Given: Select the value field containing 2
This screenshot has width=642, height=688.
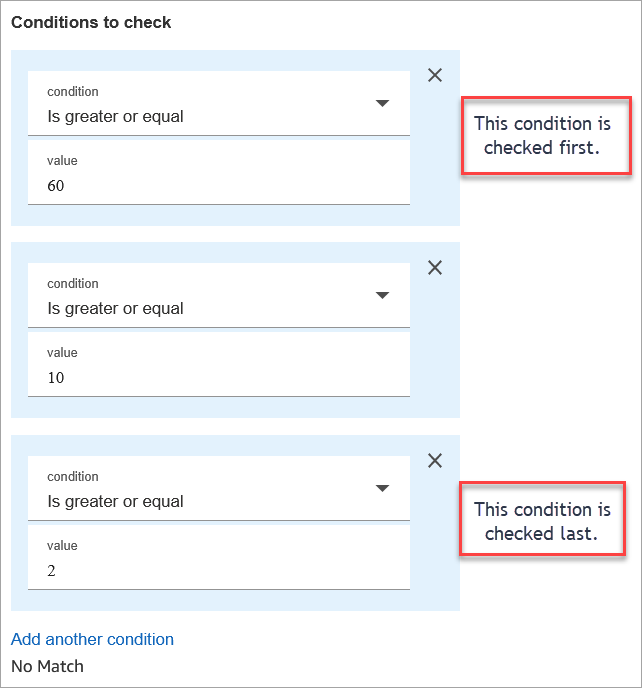Looking at the screenshot, I should tap(218, 570).
